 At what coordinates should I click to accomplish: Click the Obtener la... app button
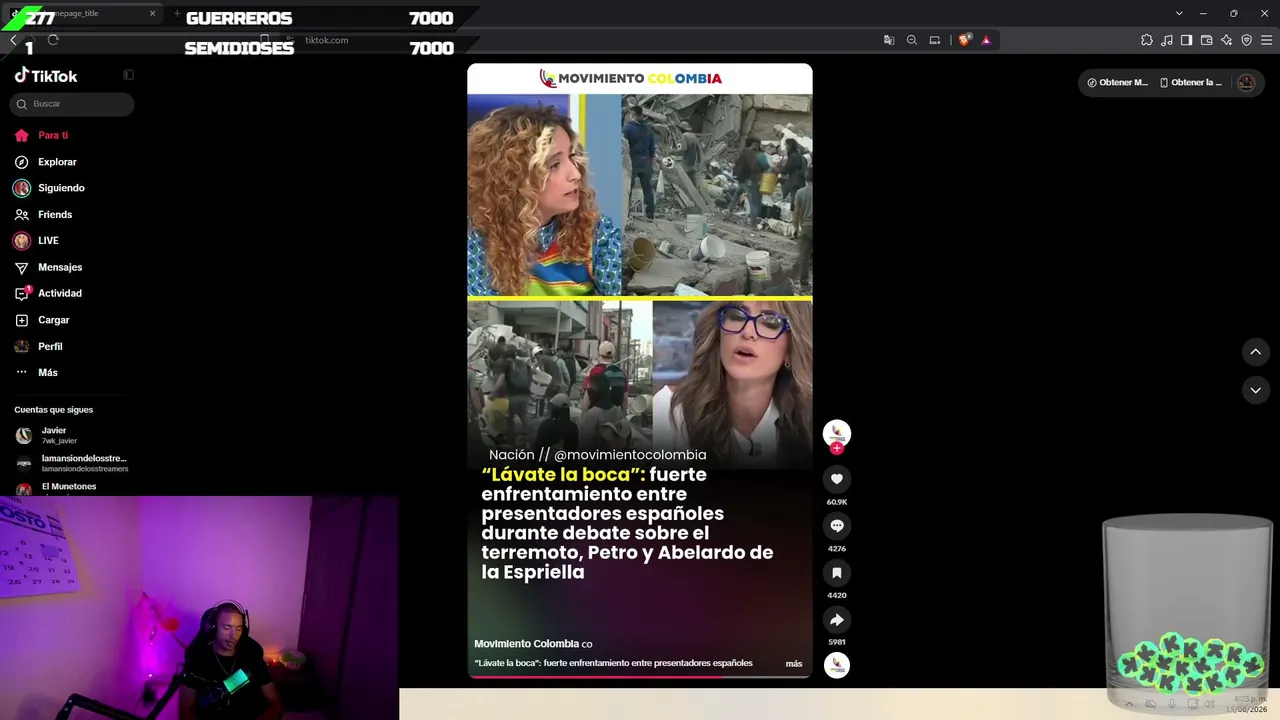click(1190, 83)
